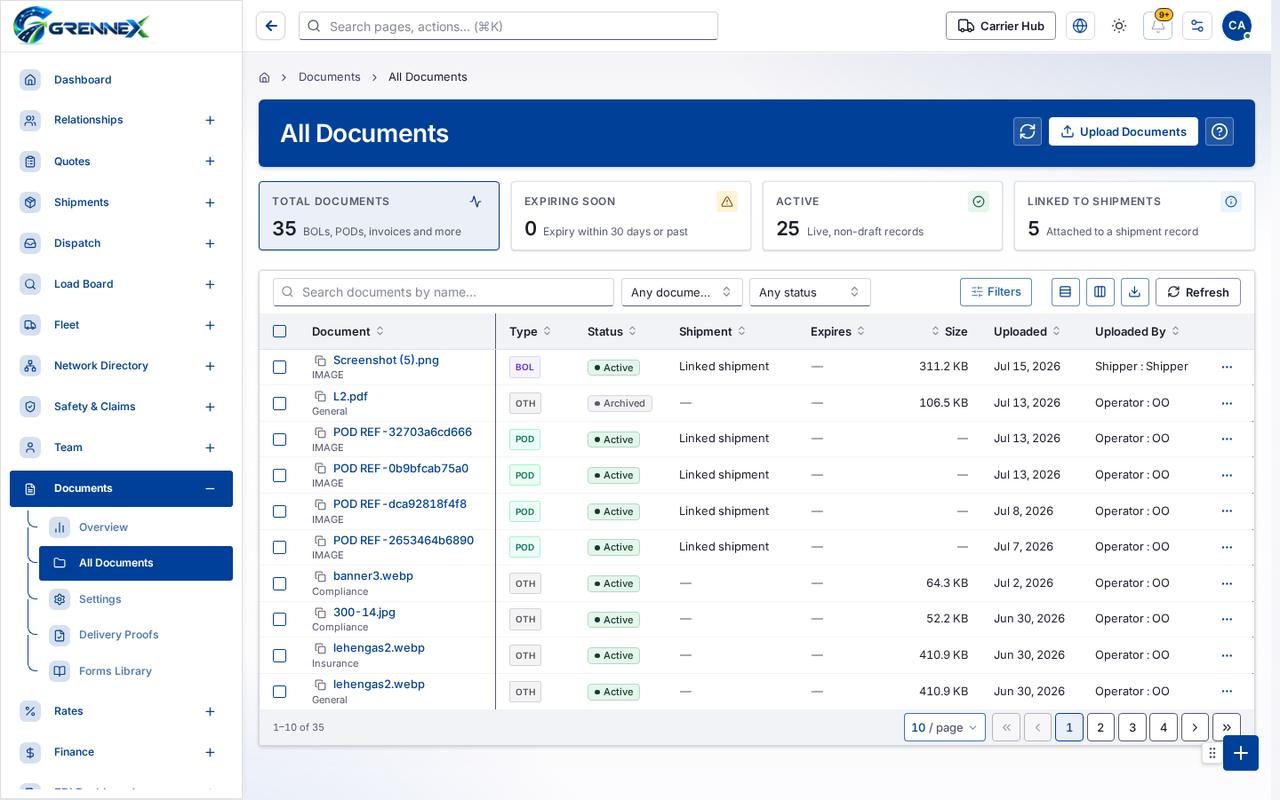Image resolution: width=1280 pixels, height=800 pixels.
Task: Open the notifications bell
Action: coord(1158,26)
